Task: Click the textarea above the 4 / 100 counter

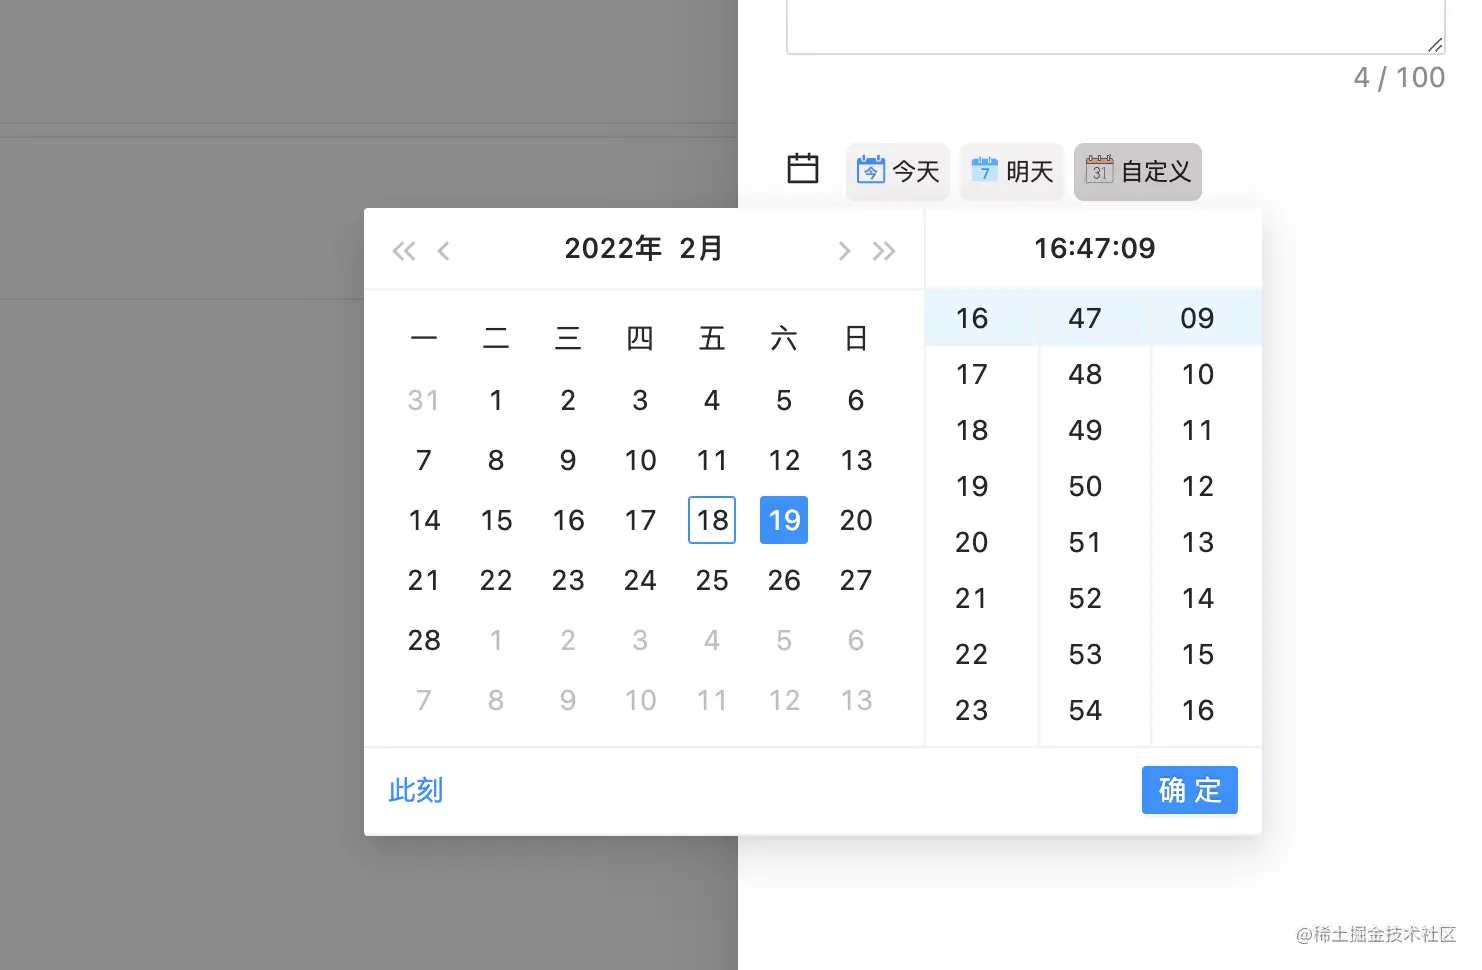Action: 1116,26
